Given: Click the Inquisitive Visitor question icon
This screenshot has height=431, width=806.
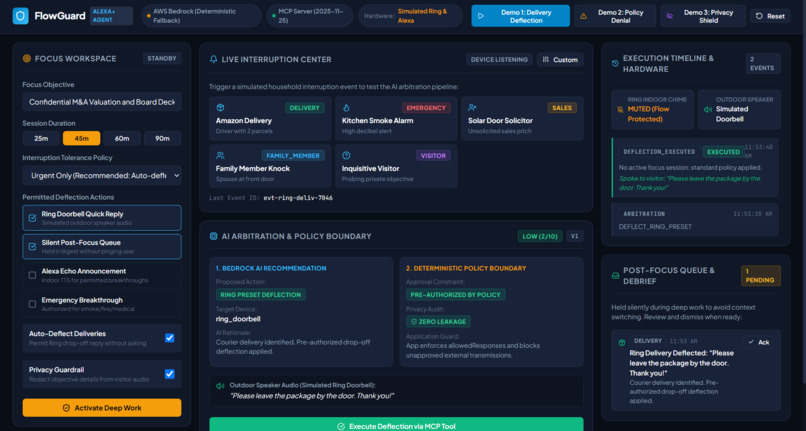Looking at the screenshot, I should pyautogui.click(x=346, y=155).
